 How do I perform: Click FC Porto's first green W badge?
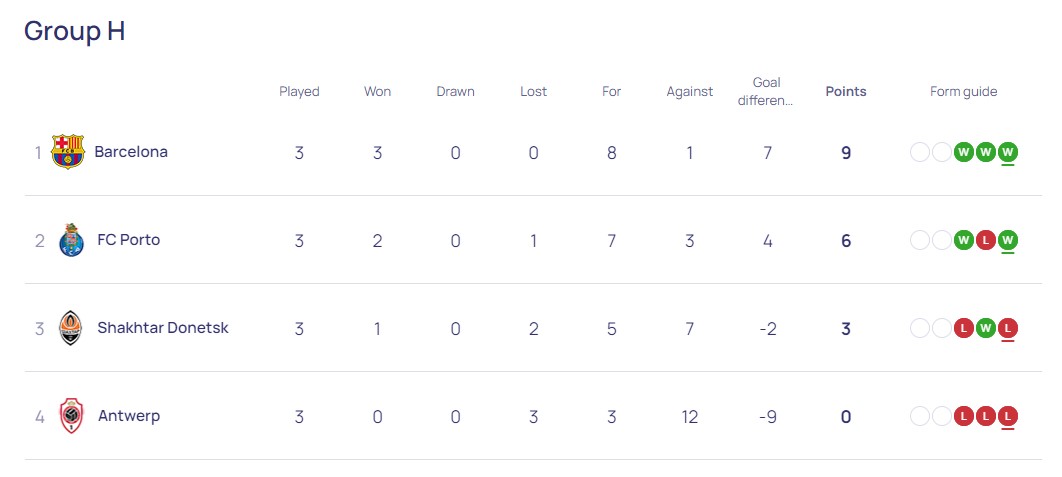pyautogui.click(x=964, y=241)
